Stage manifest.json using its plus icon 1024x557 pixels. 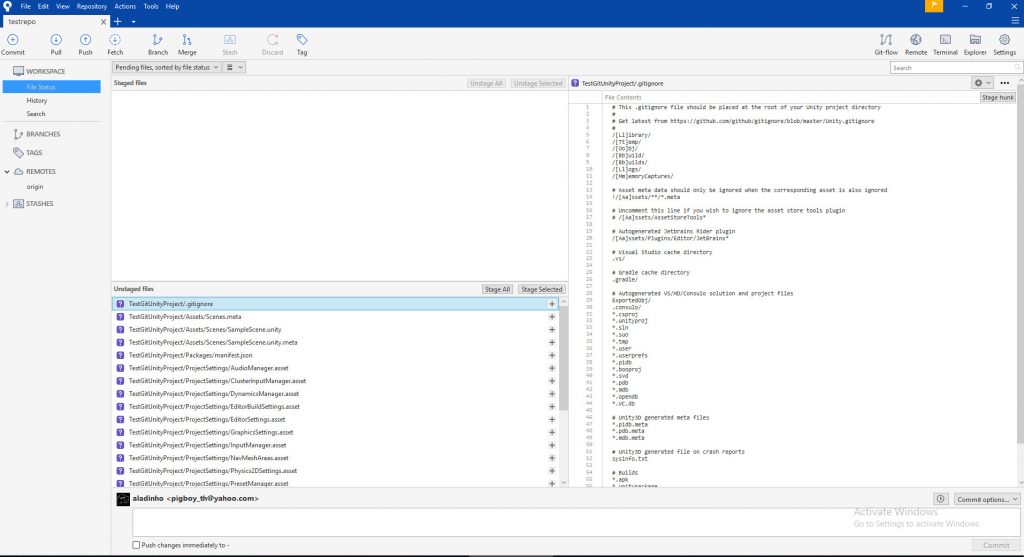pos(552,355)
